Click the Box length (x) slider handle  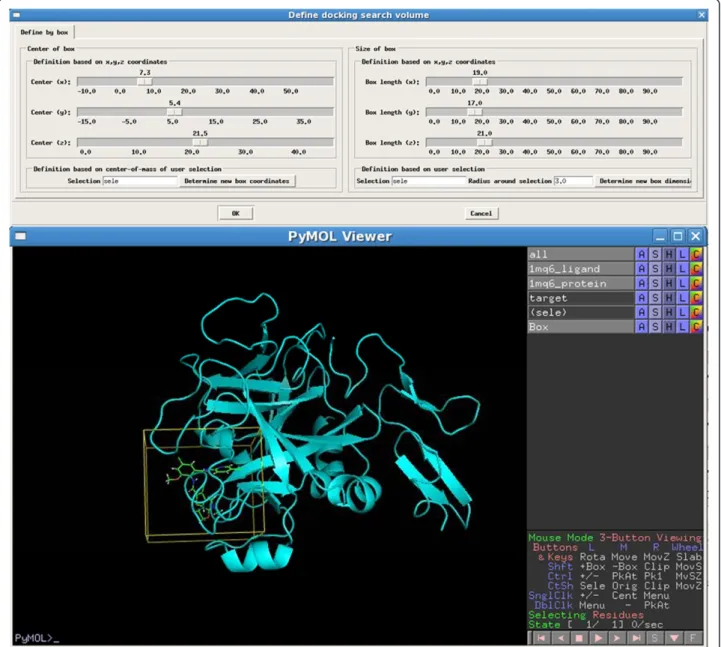480,82
